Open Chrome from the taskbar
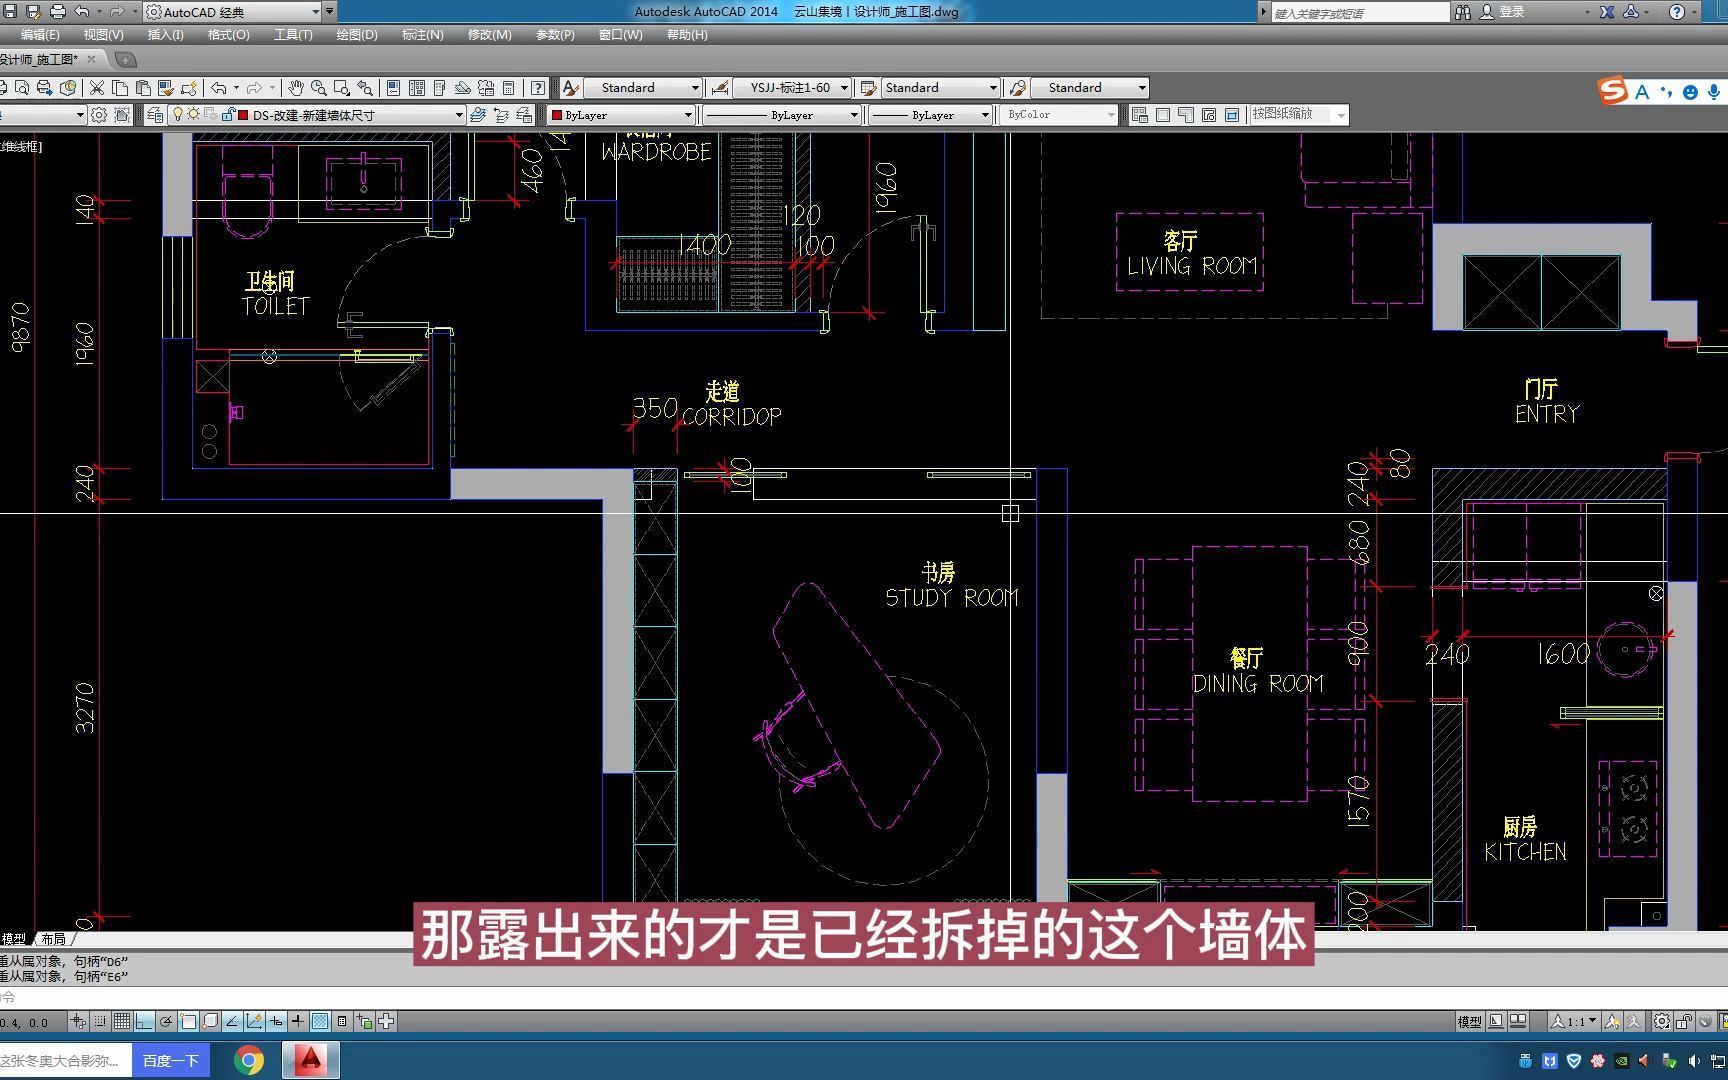Image resolution: width=1728 pixels, height=1080 pixels. 249,1060
